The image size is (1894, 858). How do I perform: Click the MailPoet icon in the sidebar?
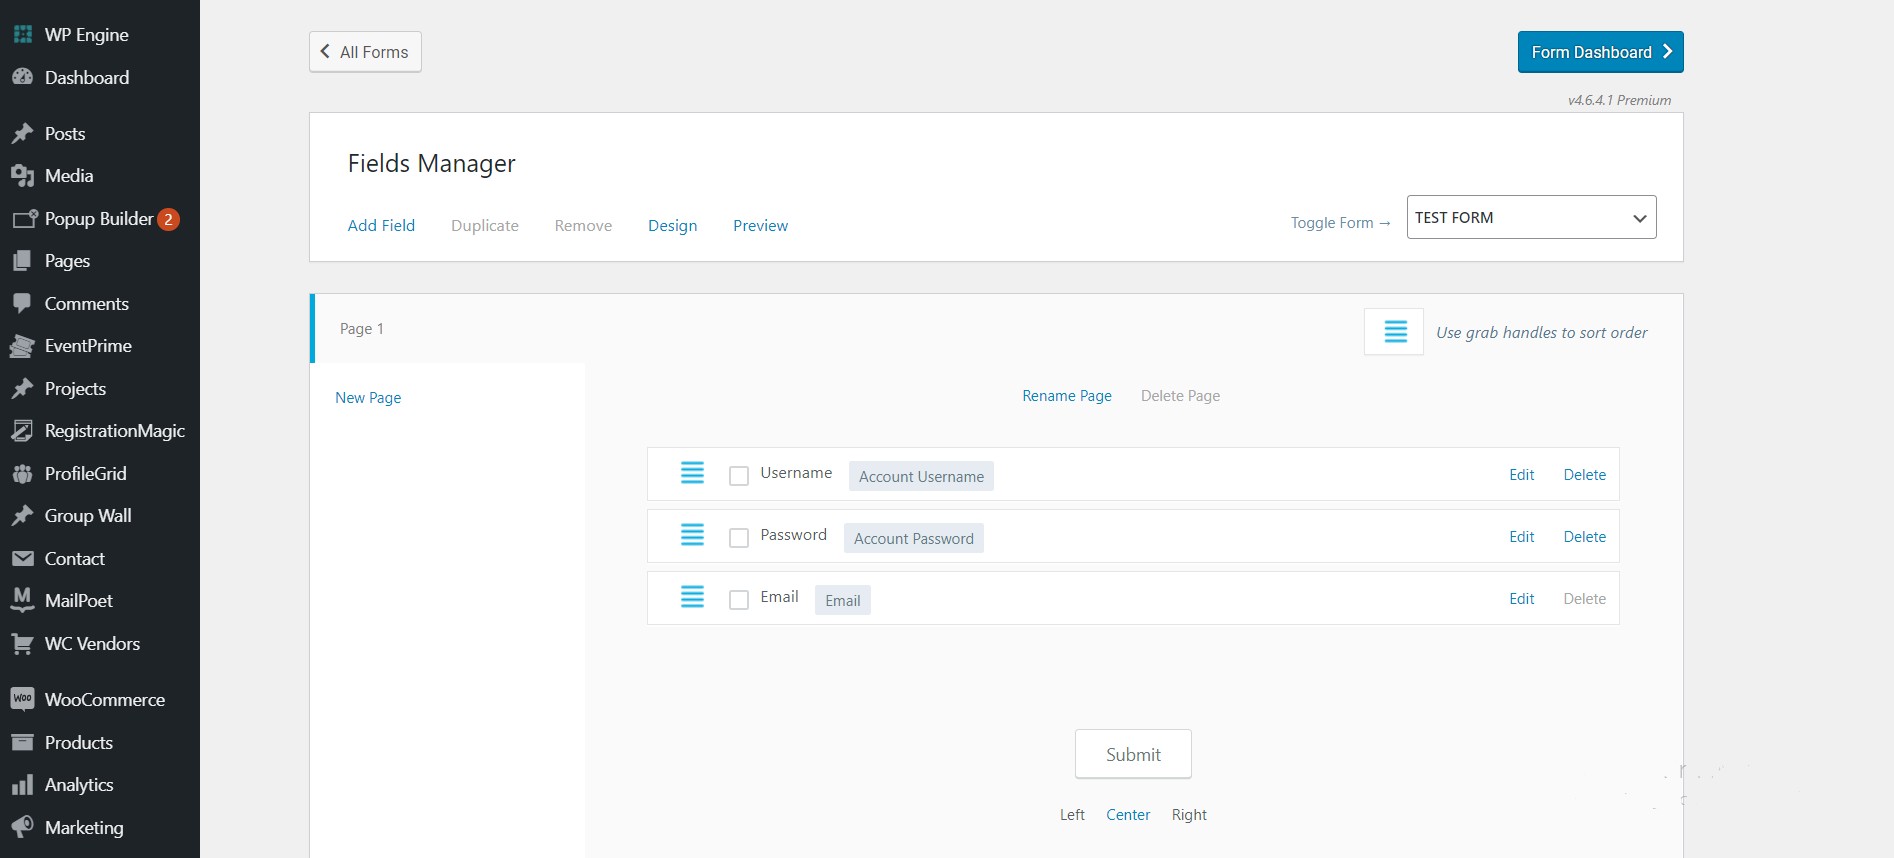click(22, 600)
